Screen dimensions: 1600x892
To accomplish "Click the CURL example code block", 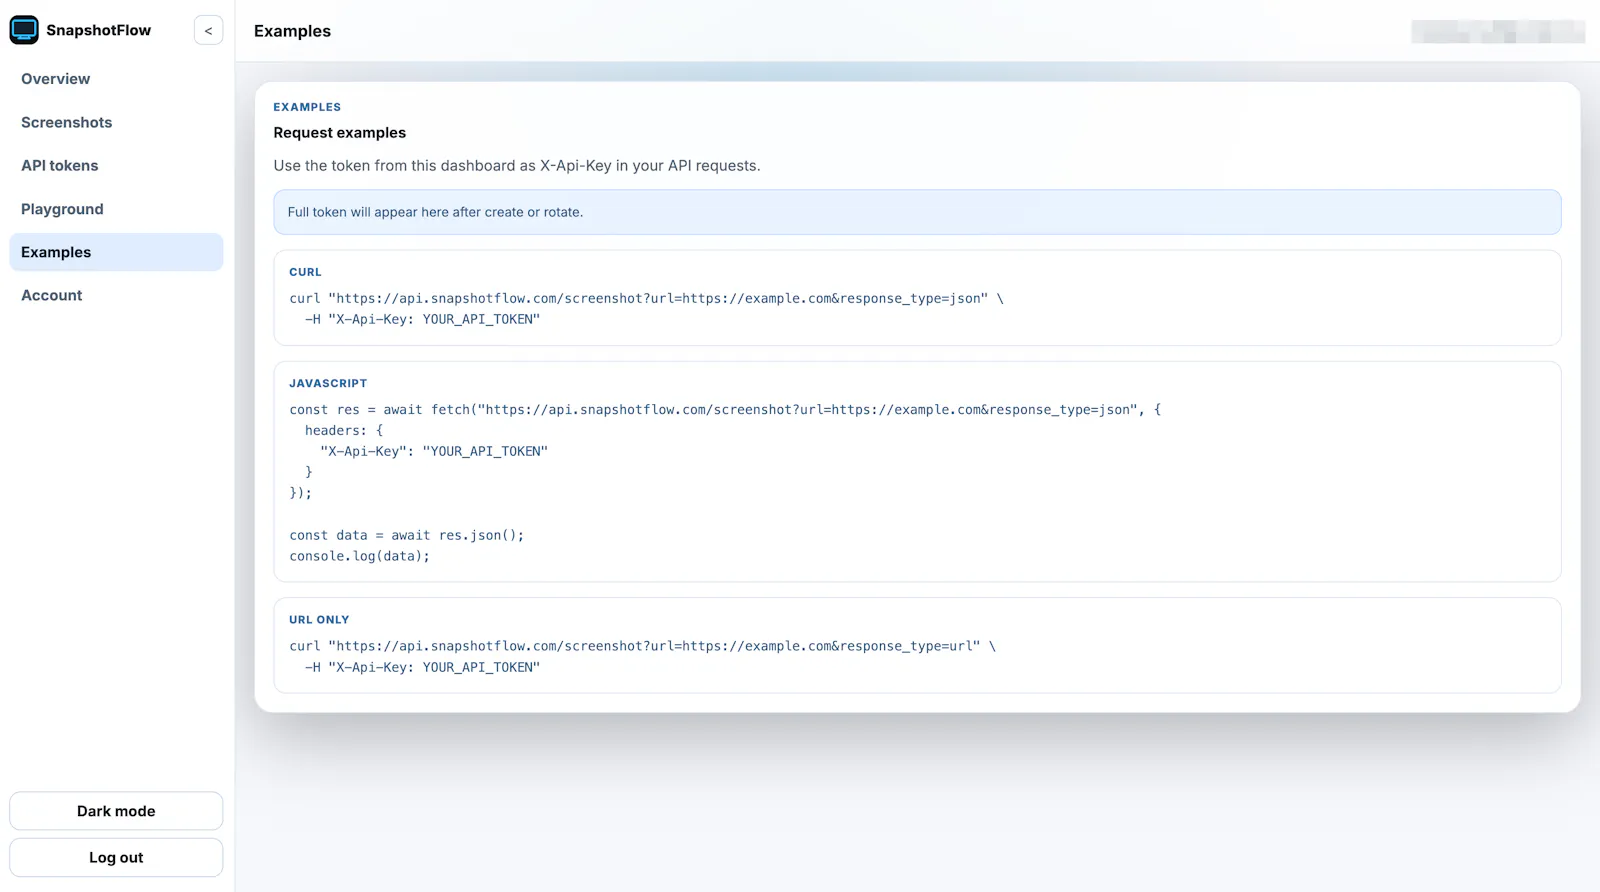I will coord(917,298).
